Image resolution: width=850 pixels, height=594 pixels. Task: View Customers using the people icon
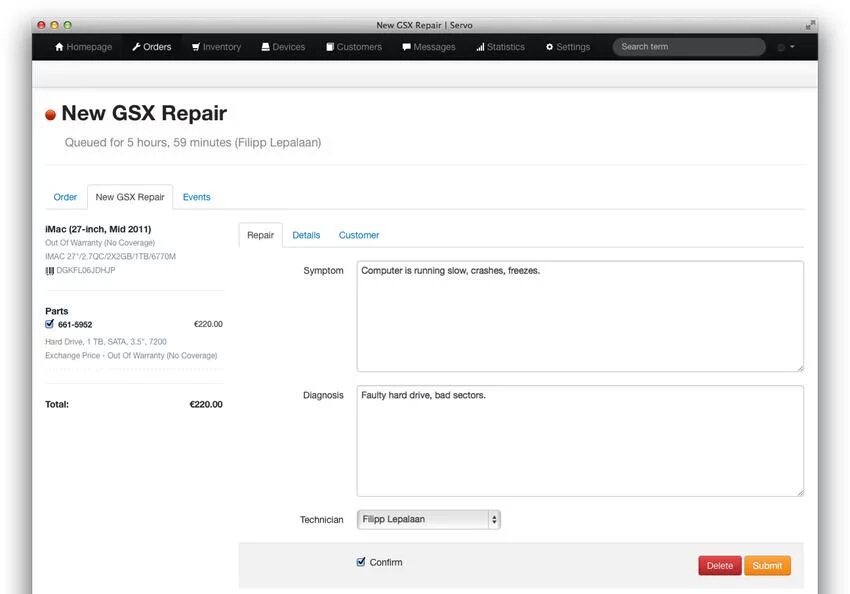[329, 46]
